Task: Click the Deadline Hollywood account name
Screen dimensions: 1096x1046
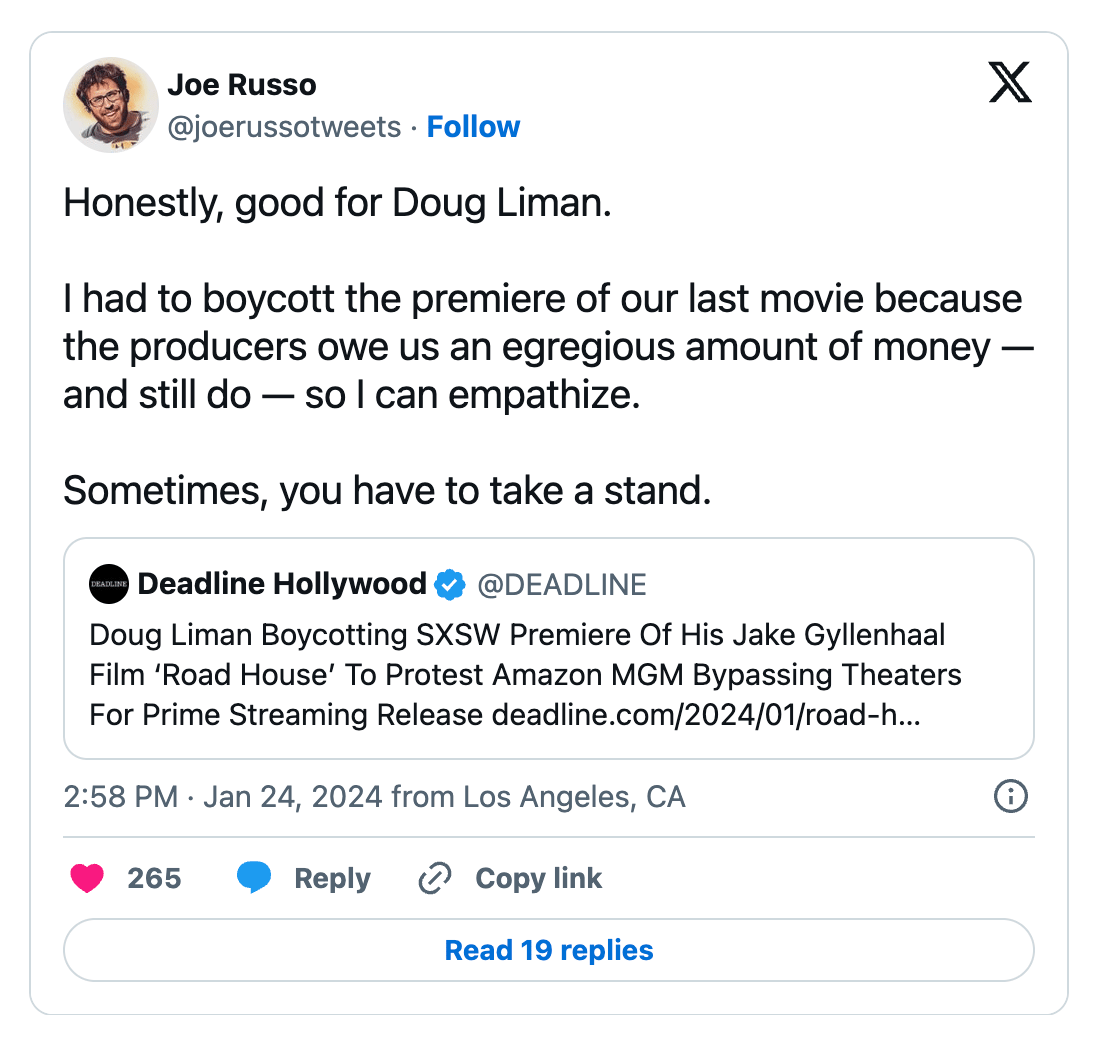Action: click(282, 585)
